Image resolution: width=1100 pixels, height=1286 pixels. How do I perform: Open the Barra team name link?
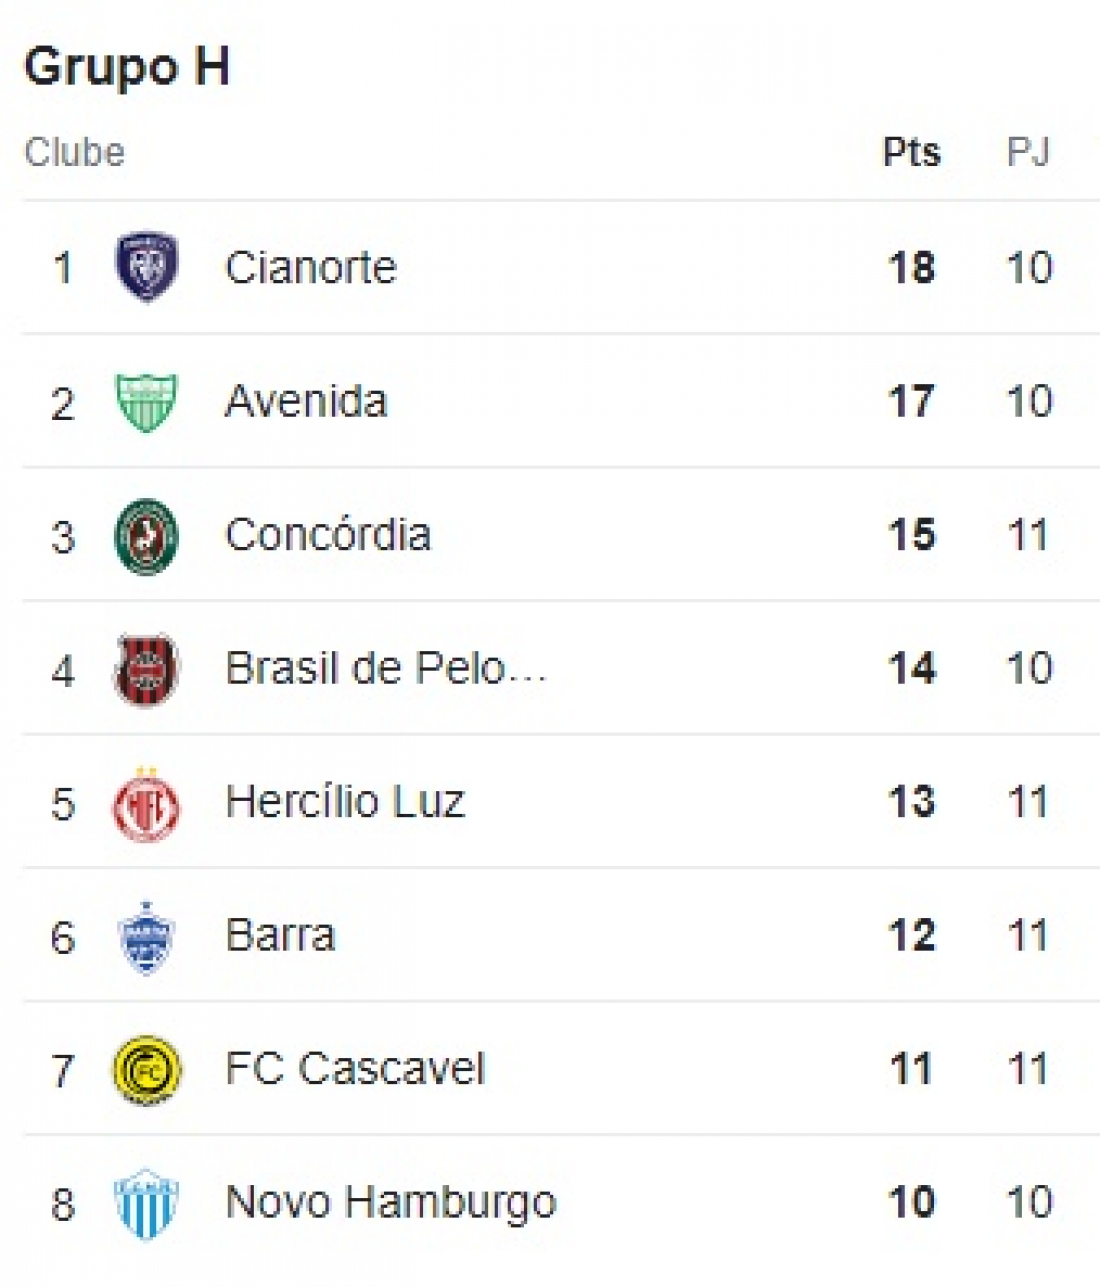click(280, 936)
